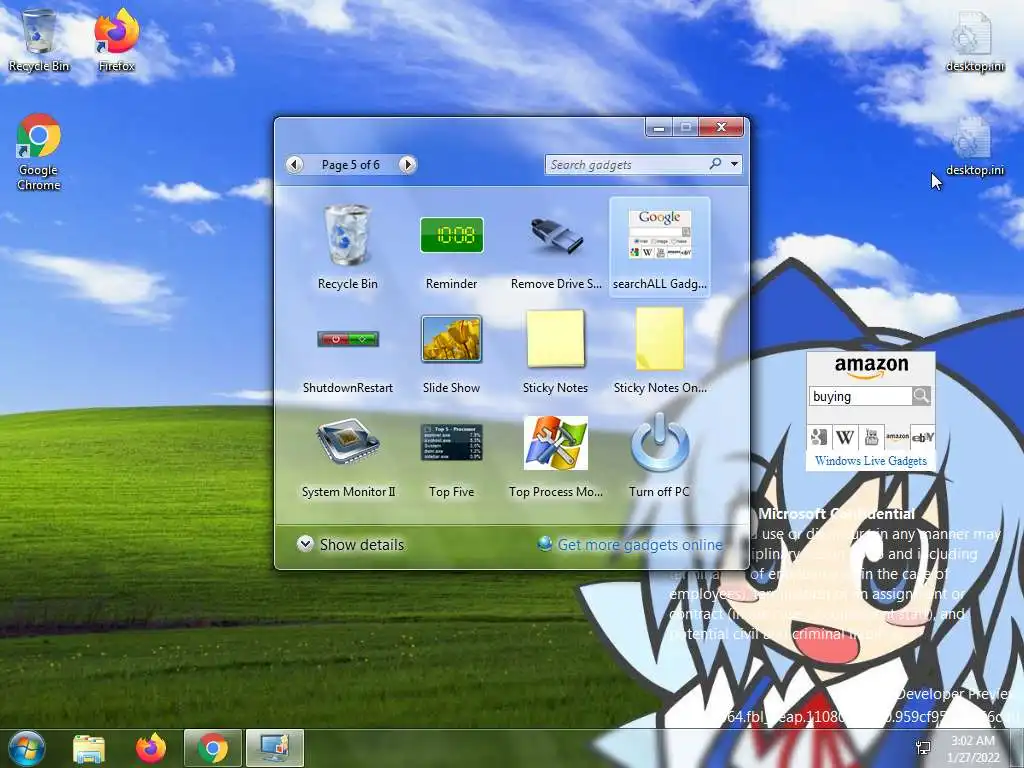Pick the searchALL Gadget thumbnail

660,247
